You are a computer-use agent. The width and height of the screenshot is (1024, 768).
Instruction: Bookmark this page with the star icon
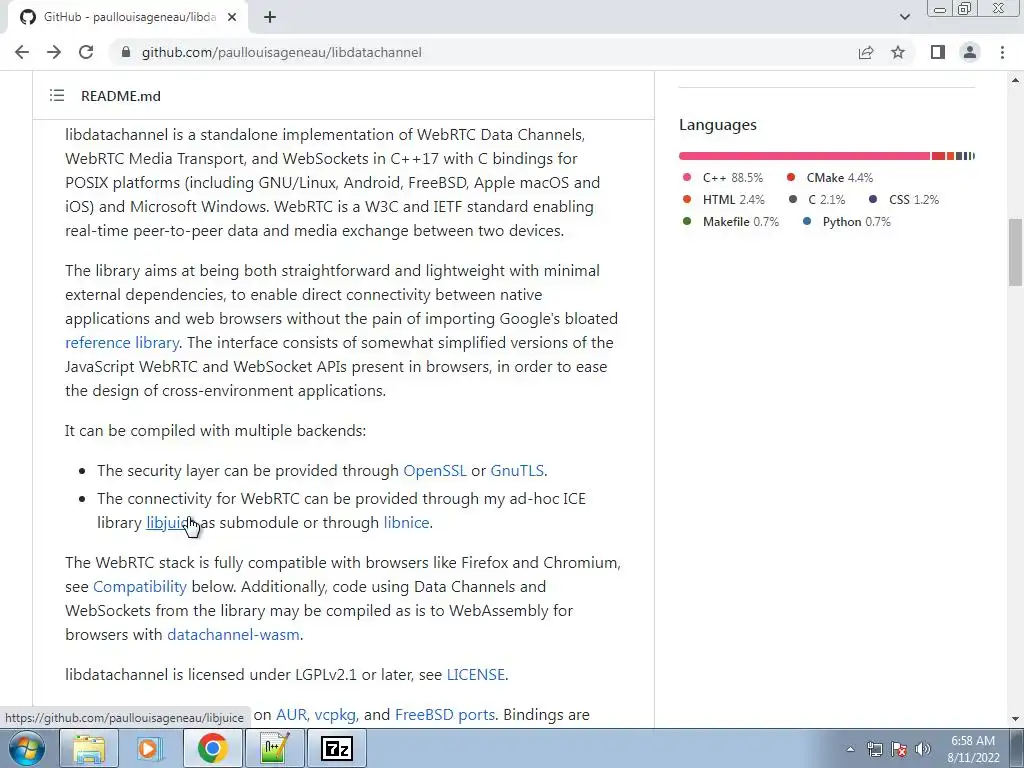point(898,52)
